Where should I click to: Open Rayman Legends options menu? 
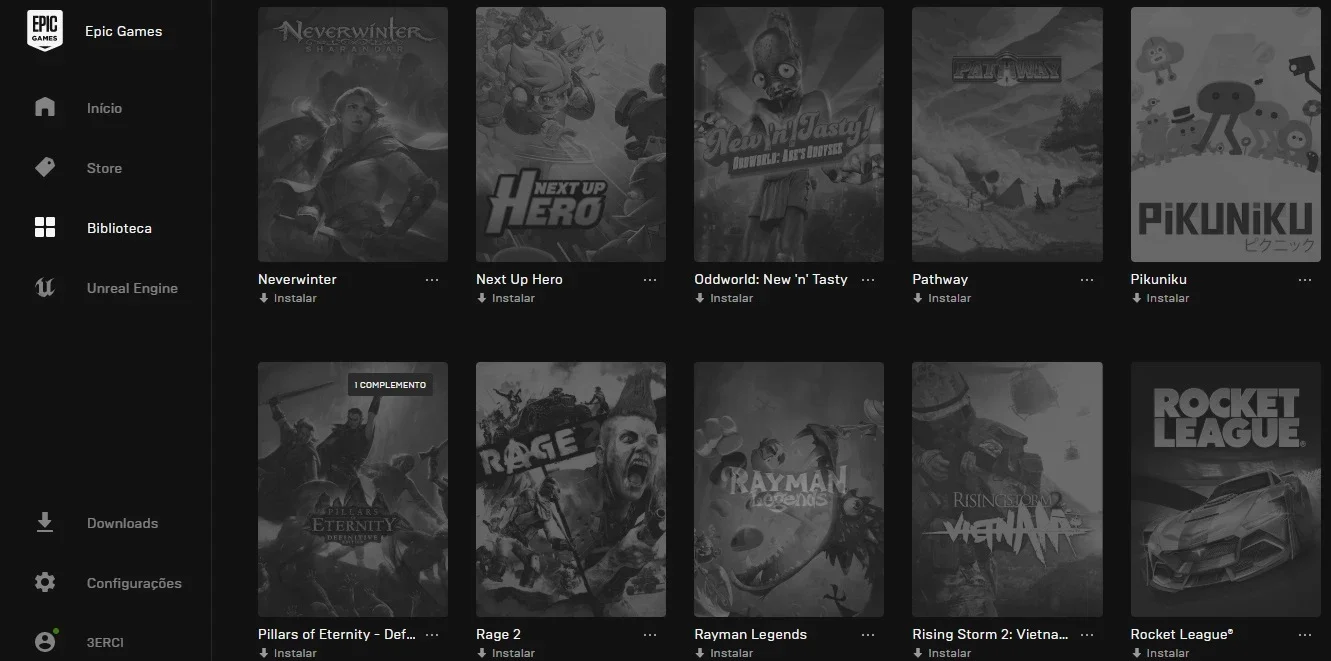click(868, 635)
